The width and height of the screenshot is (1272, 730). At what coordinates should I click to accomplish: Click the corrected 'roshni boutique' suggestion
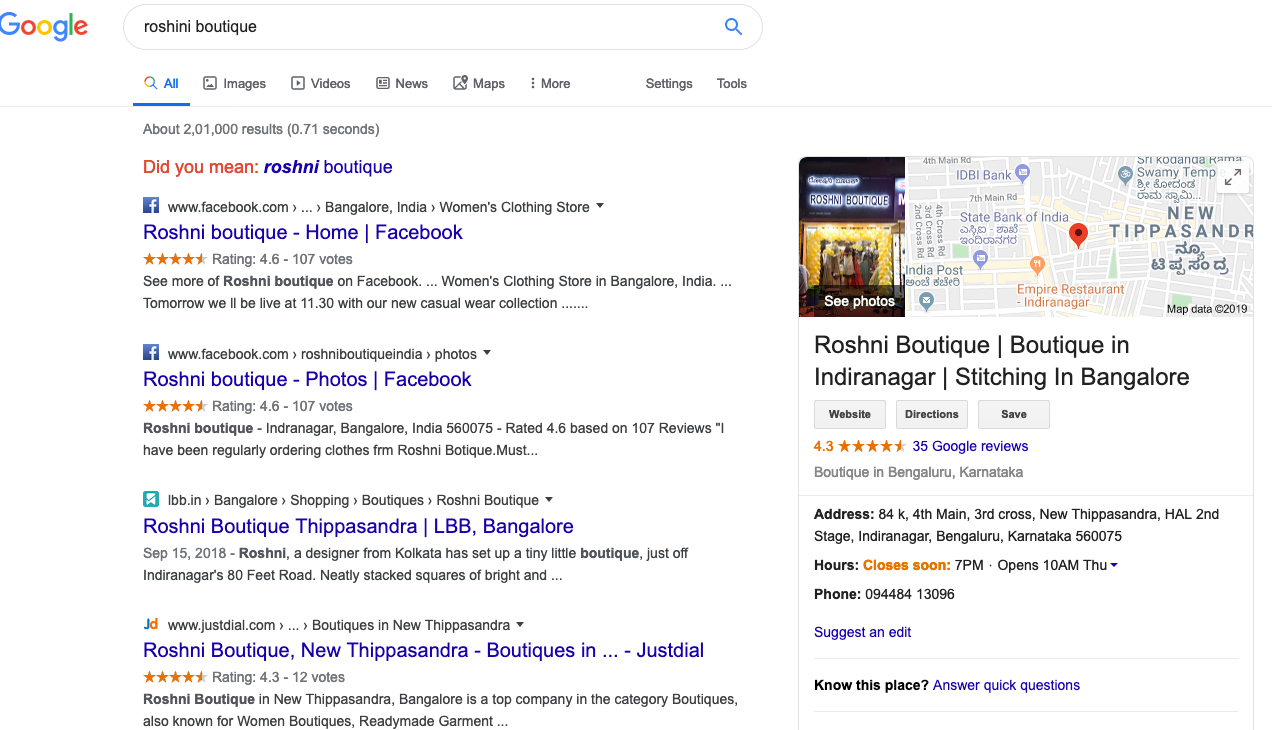[x=328, y=167]
